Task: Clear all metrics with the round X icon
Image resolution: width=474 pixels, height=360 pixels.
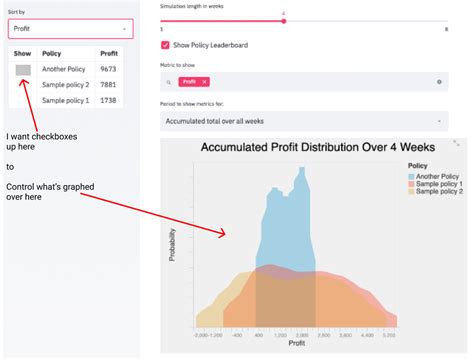Action: [439, 82]
